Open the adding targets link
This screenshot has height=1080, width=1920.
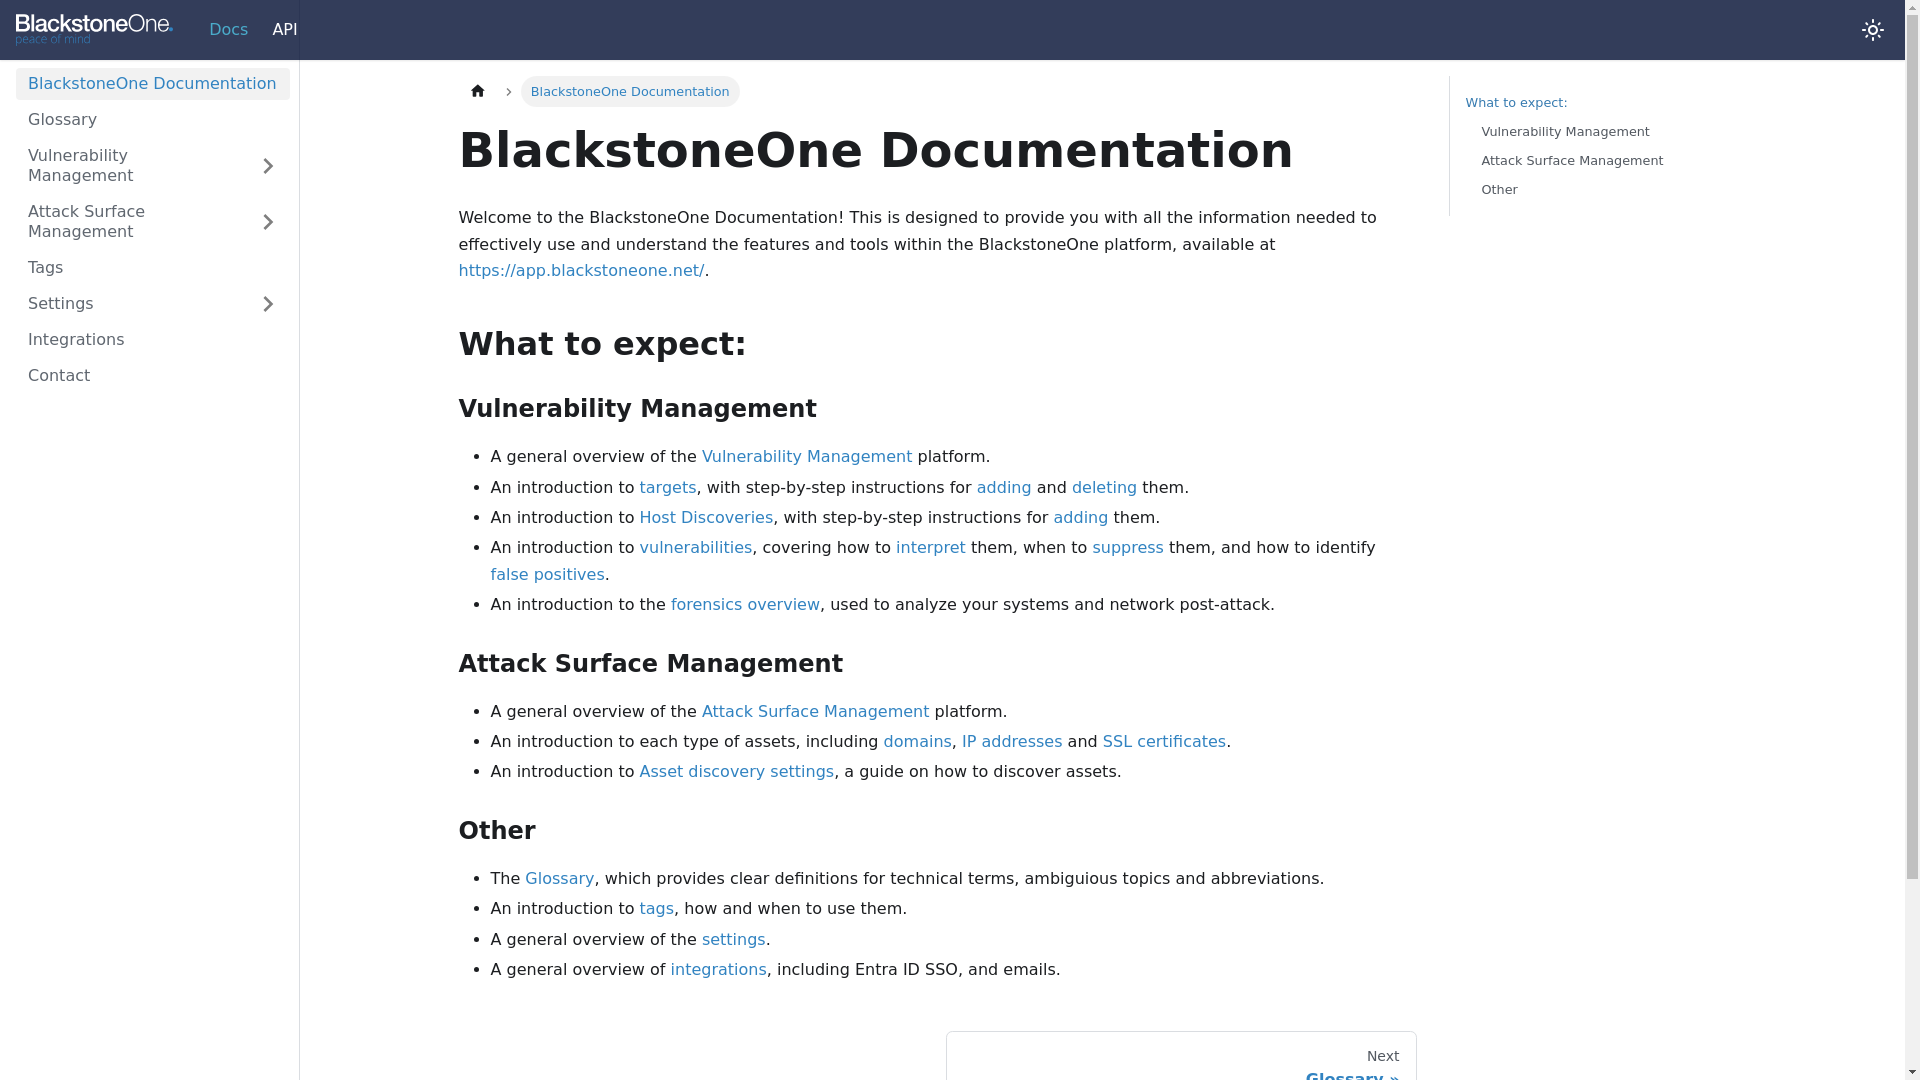(1004, 488)
